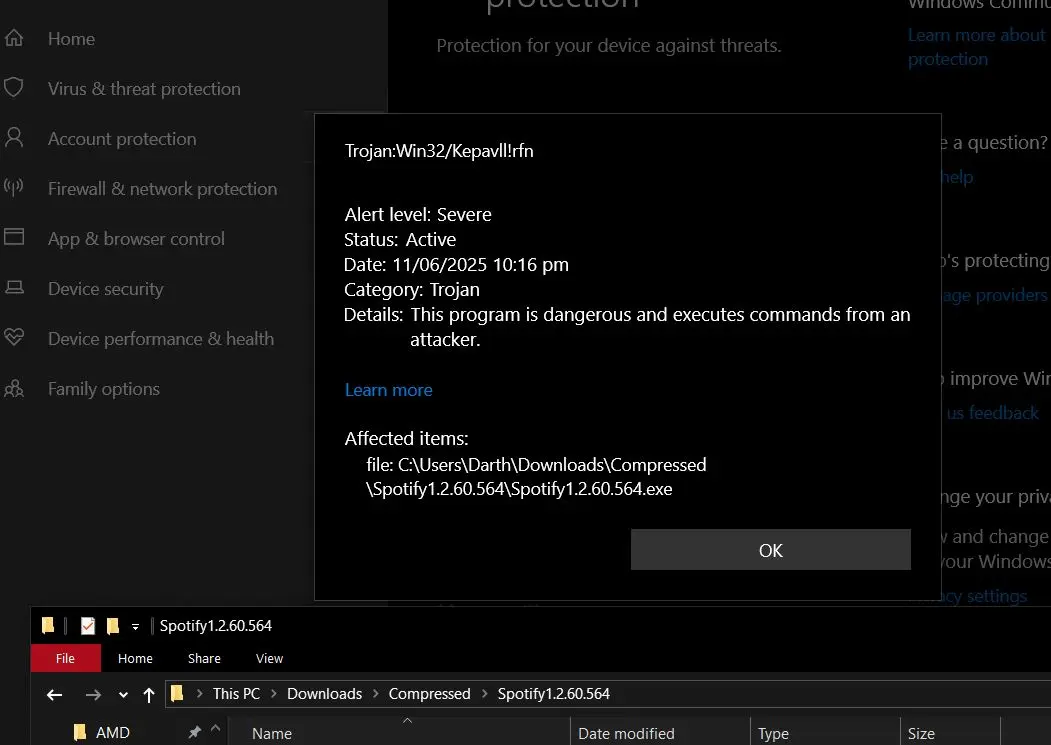Click the Alert level: Severe line
Screen dimensions: 1051x745
(418, 215)
